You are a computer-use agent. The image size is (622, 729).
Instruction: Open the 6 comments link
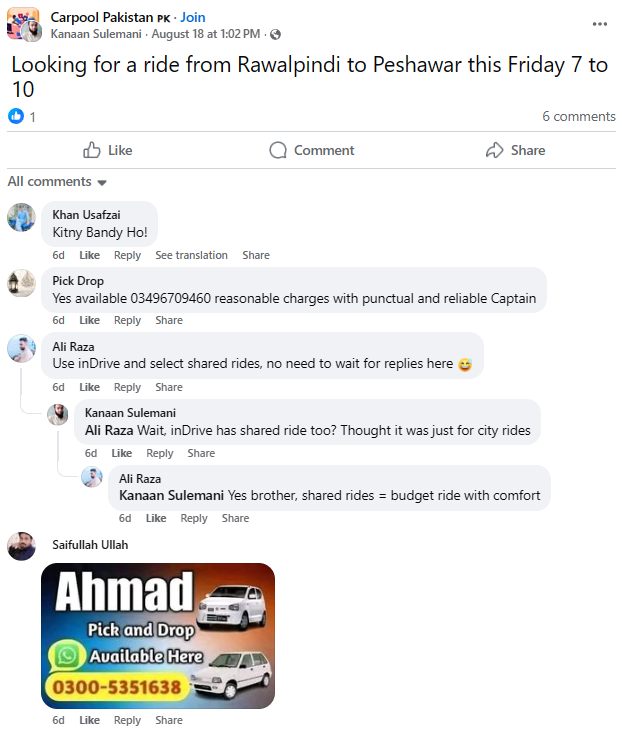(x=578, y=116)
